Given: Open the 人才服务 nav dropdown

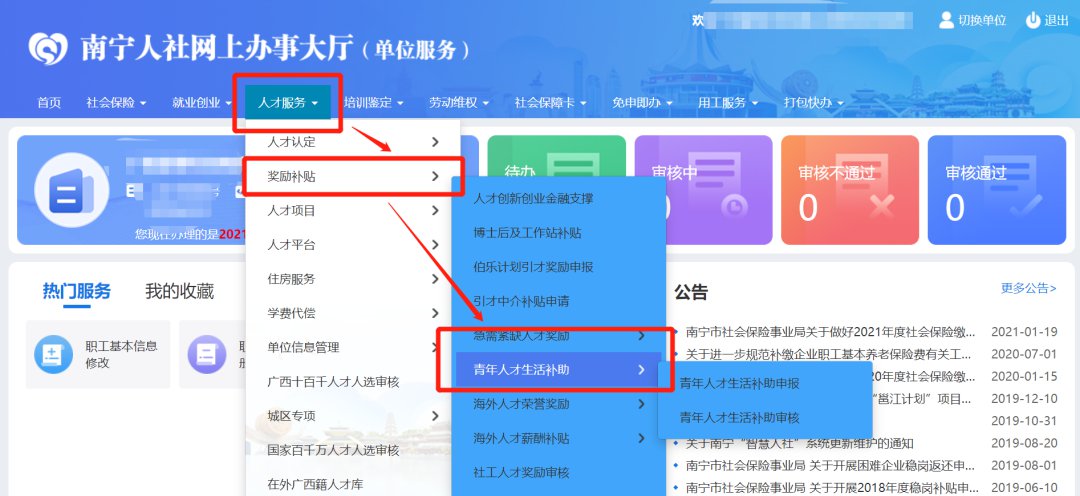Looking at the screenshot, I should coord(288,103).
